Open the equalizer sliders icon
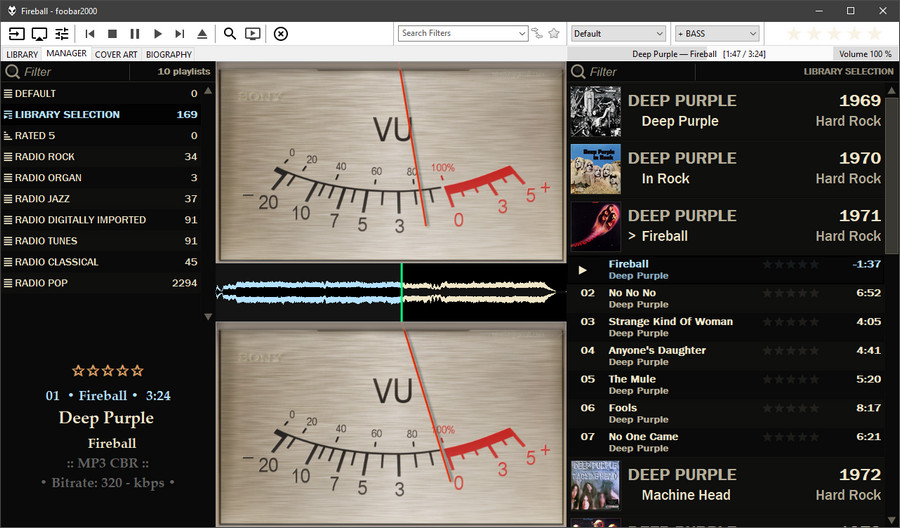The width and height of the screenshot is (900, 528). click(61, 34)
